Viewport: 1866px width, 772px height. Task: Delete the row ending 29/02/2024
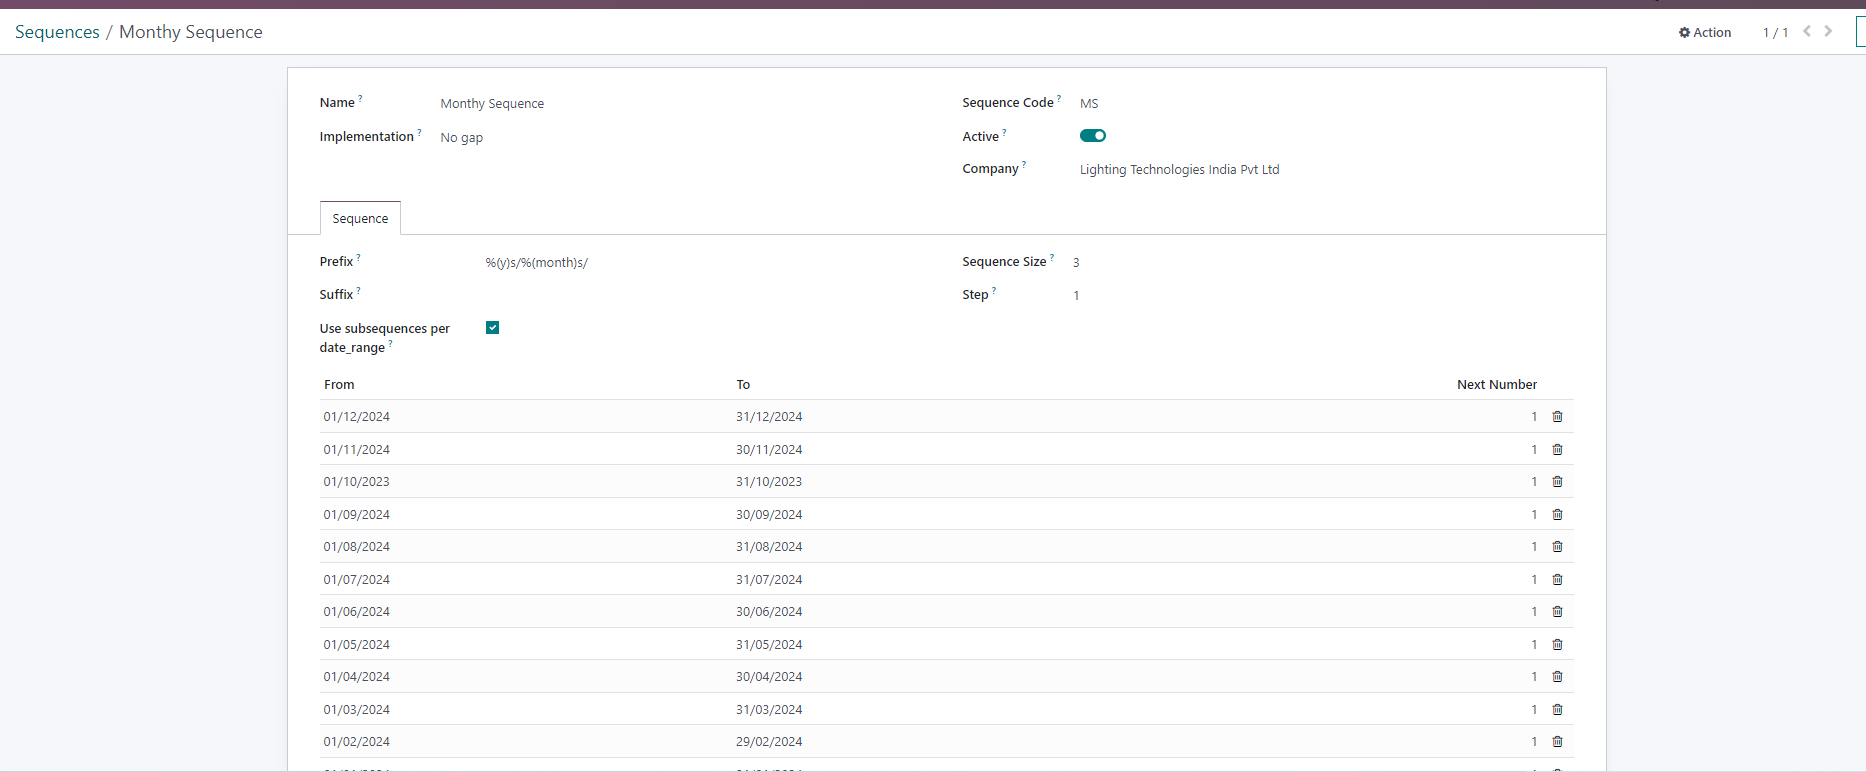click(1557, 742)
